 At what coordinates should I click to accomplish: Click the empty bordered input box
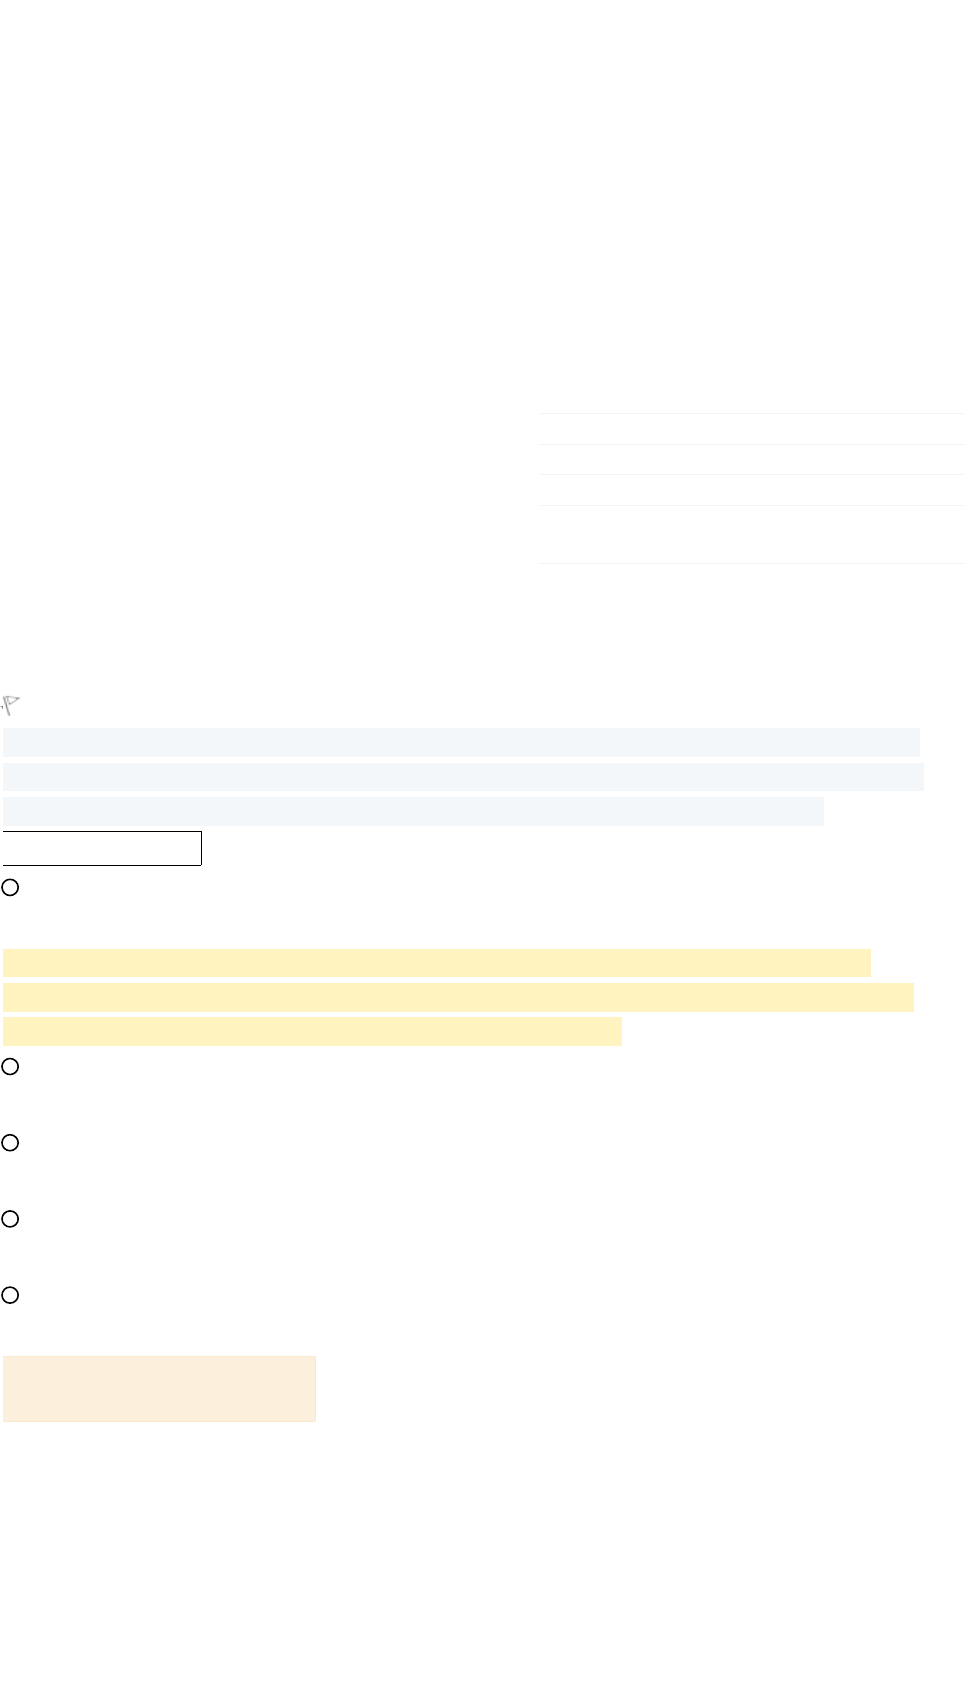102,848
